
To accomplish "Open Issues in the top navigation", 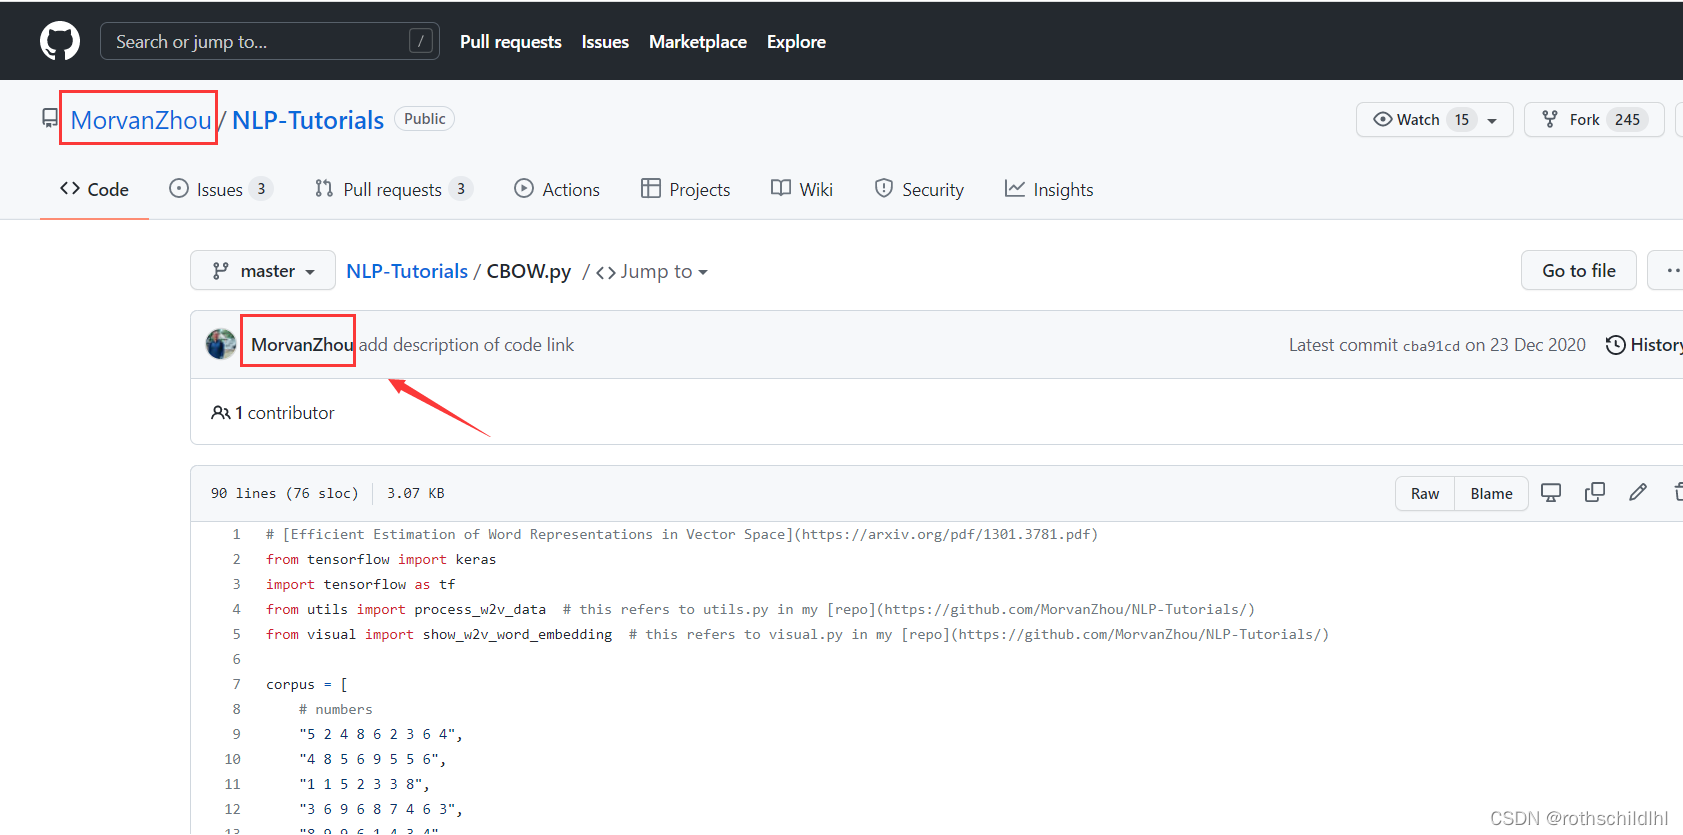I will coord(605,42).
